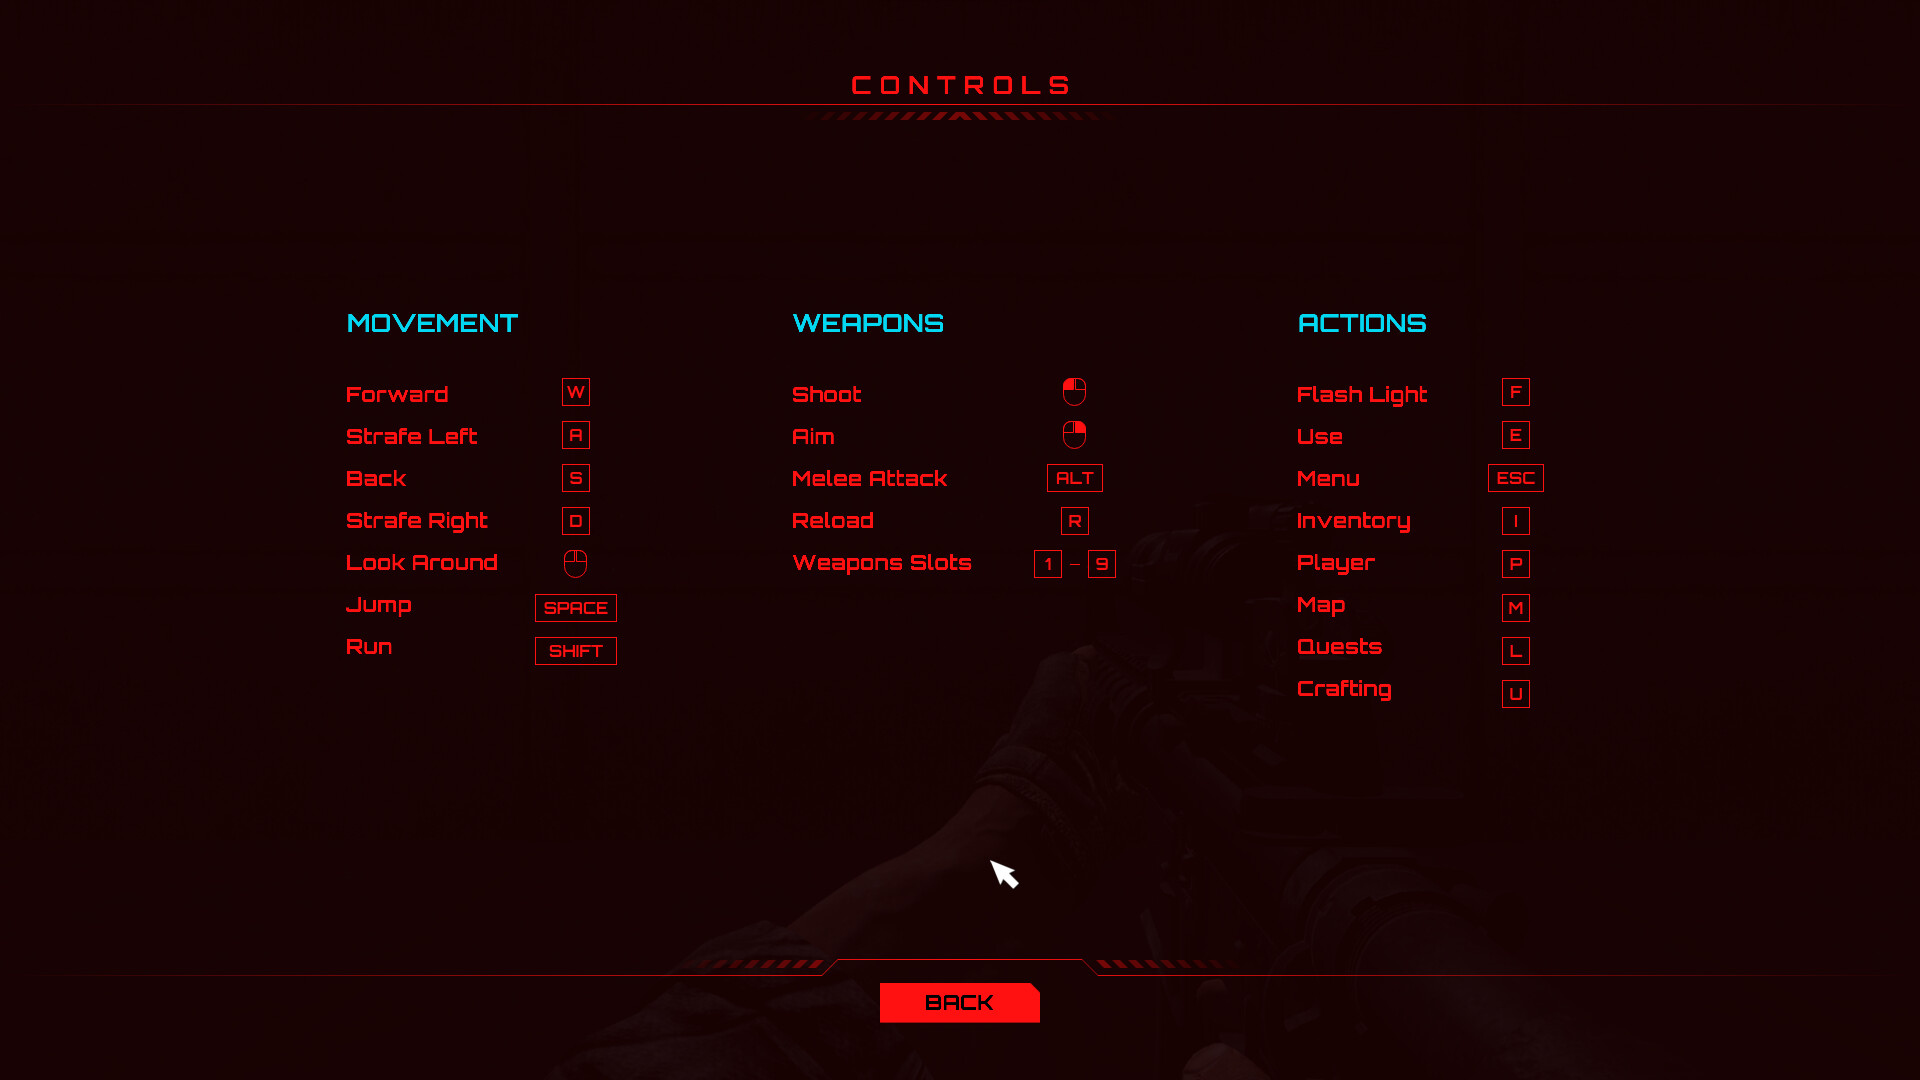Click the Weapons Slots 1-9 keybind
Image resolution: width=1920 pixels, height=1080 pixels.
pyautogui.click(x=1075, y=563)
